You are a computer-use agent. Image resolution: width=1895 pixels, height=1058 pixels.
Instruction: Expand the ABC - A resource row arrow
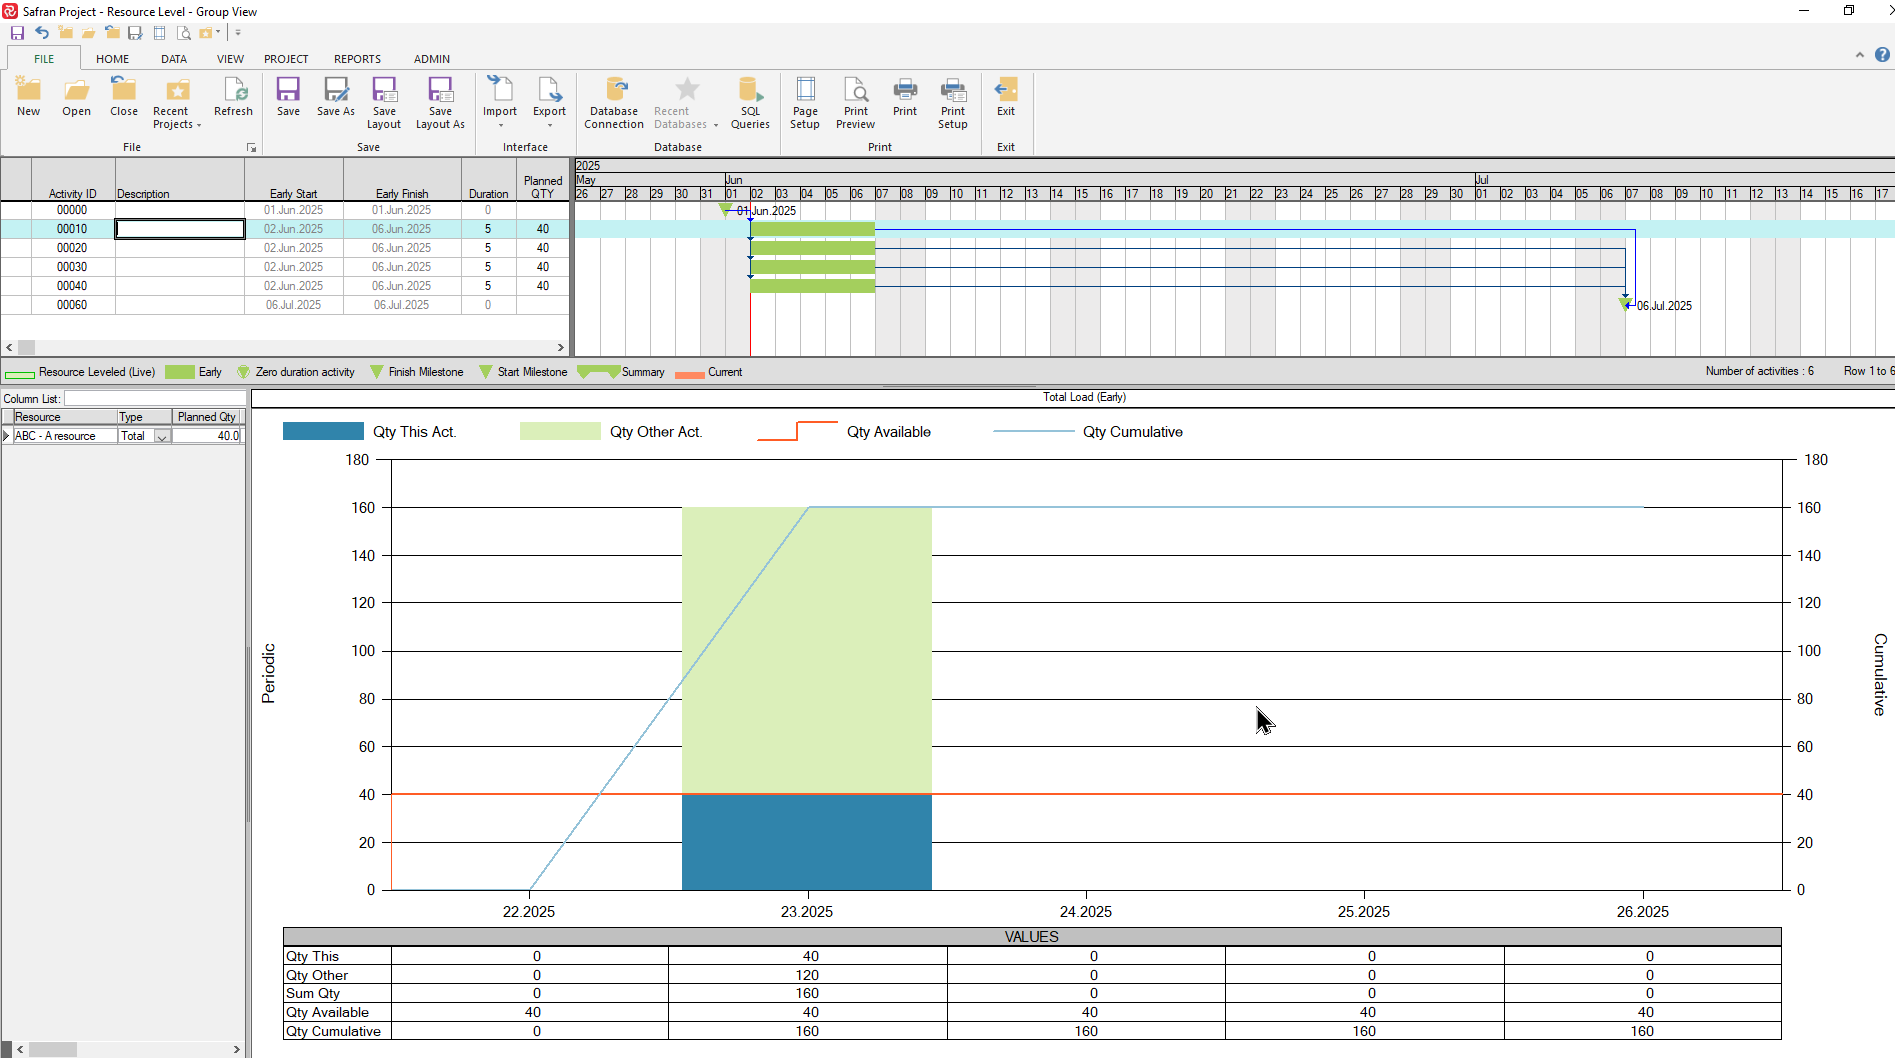[6, 436]
